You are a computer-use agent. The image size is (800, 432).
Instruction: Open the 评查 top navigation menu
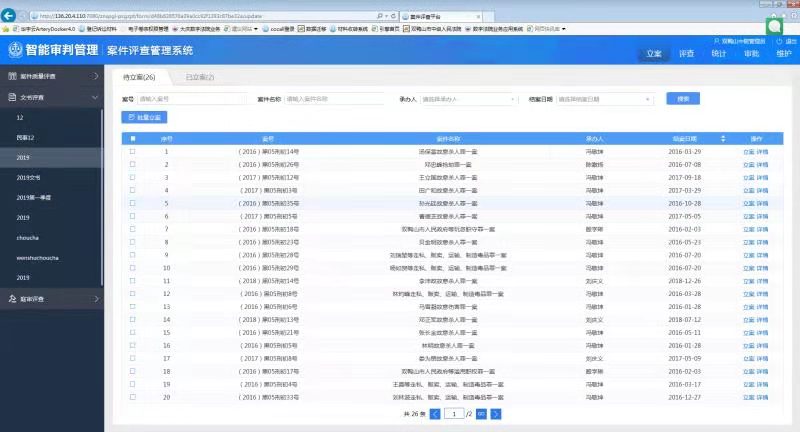pyautogui.click(x=686, y=53)
